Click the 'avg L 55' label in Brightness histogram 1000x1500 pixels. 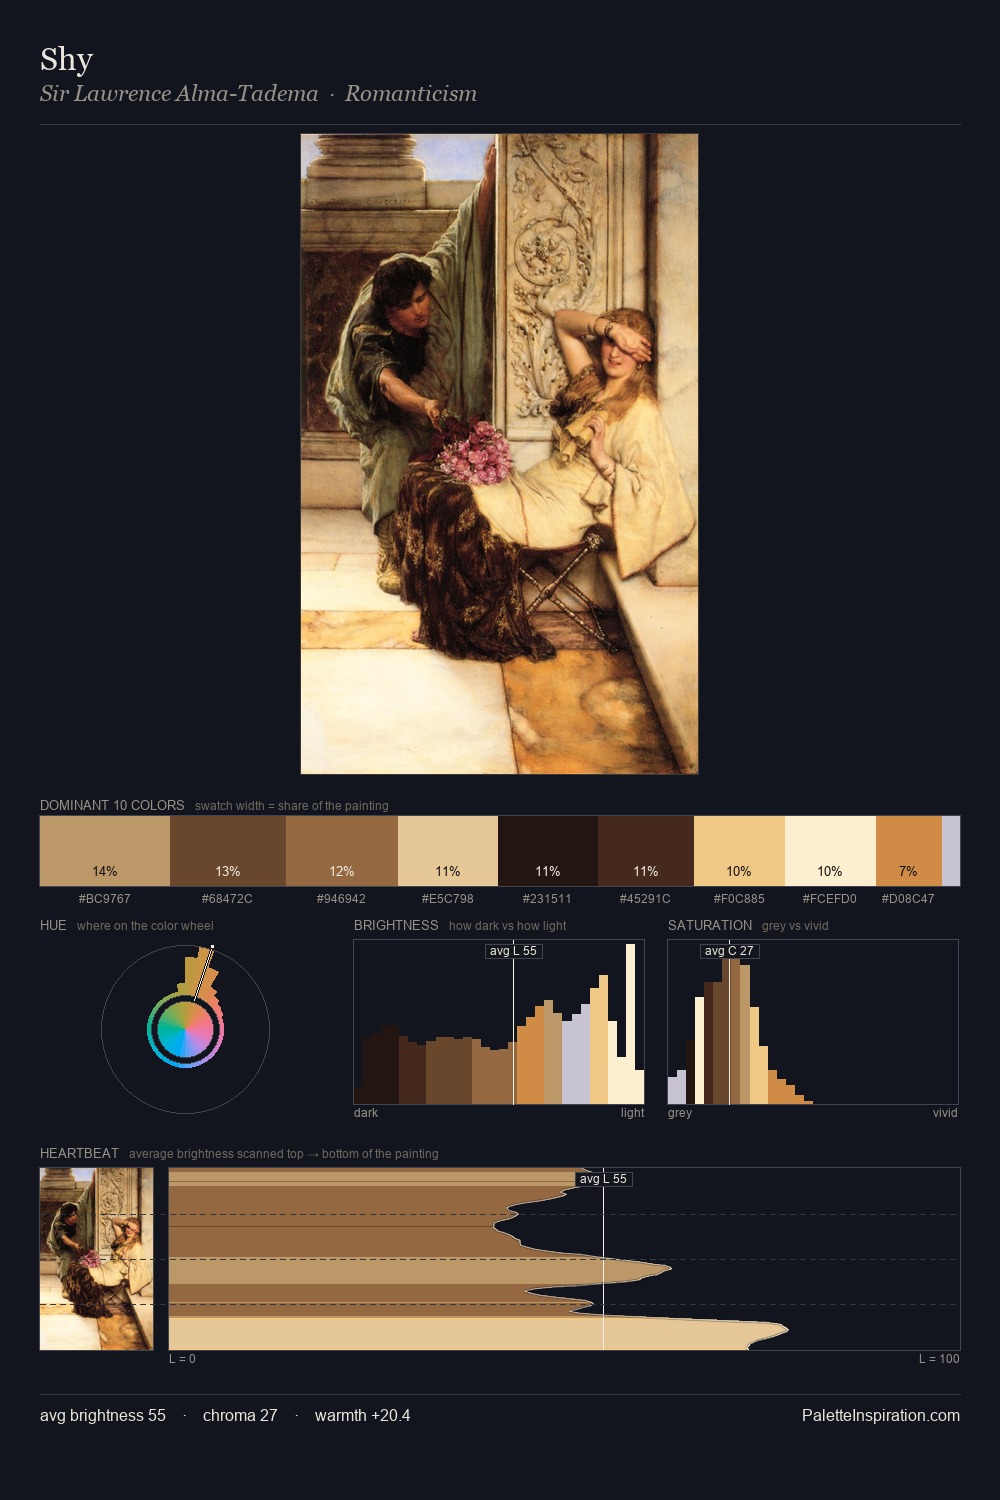pos(513,951)
